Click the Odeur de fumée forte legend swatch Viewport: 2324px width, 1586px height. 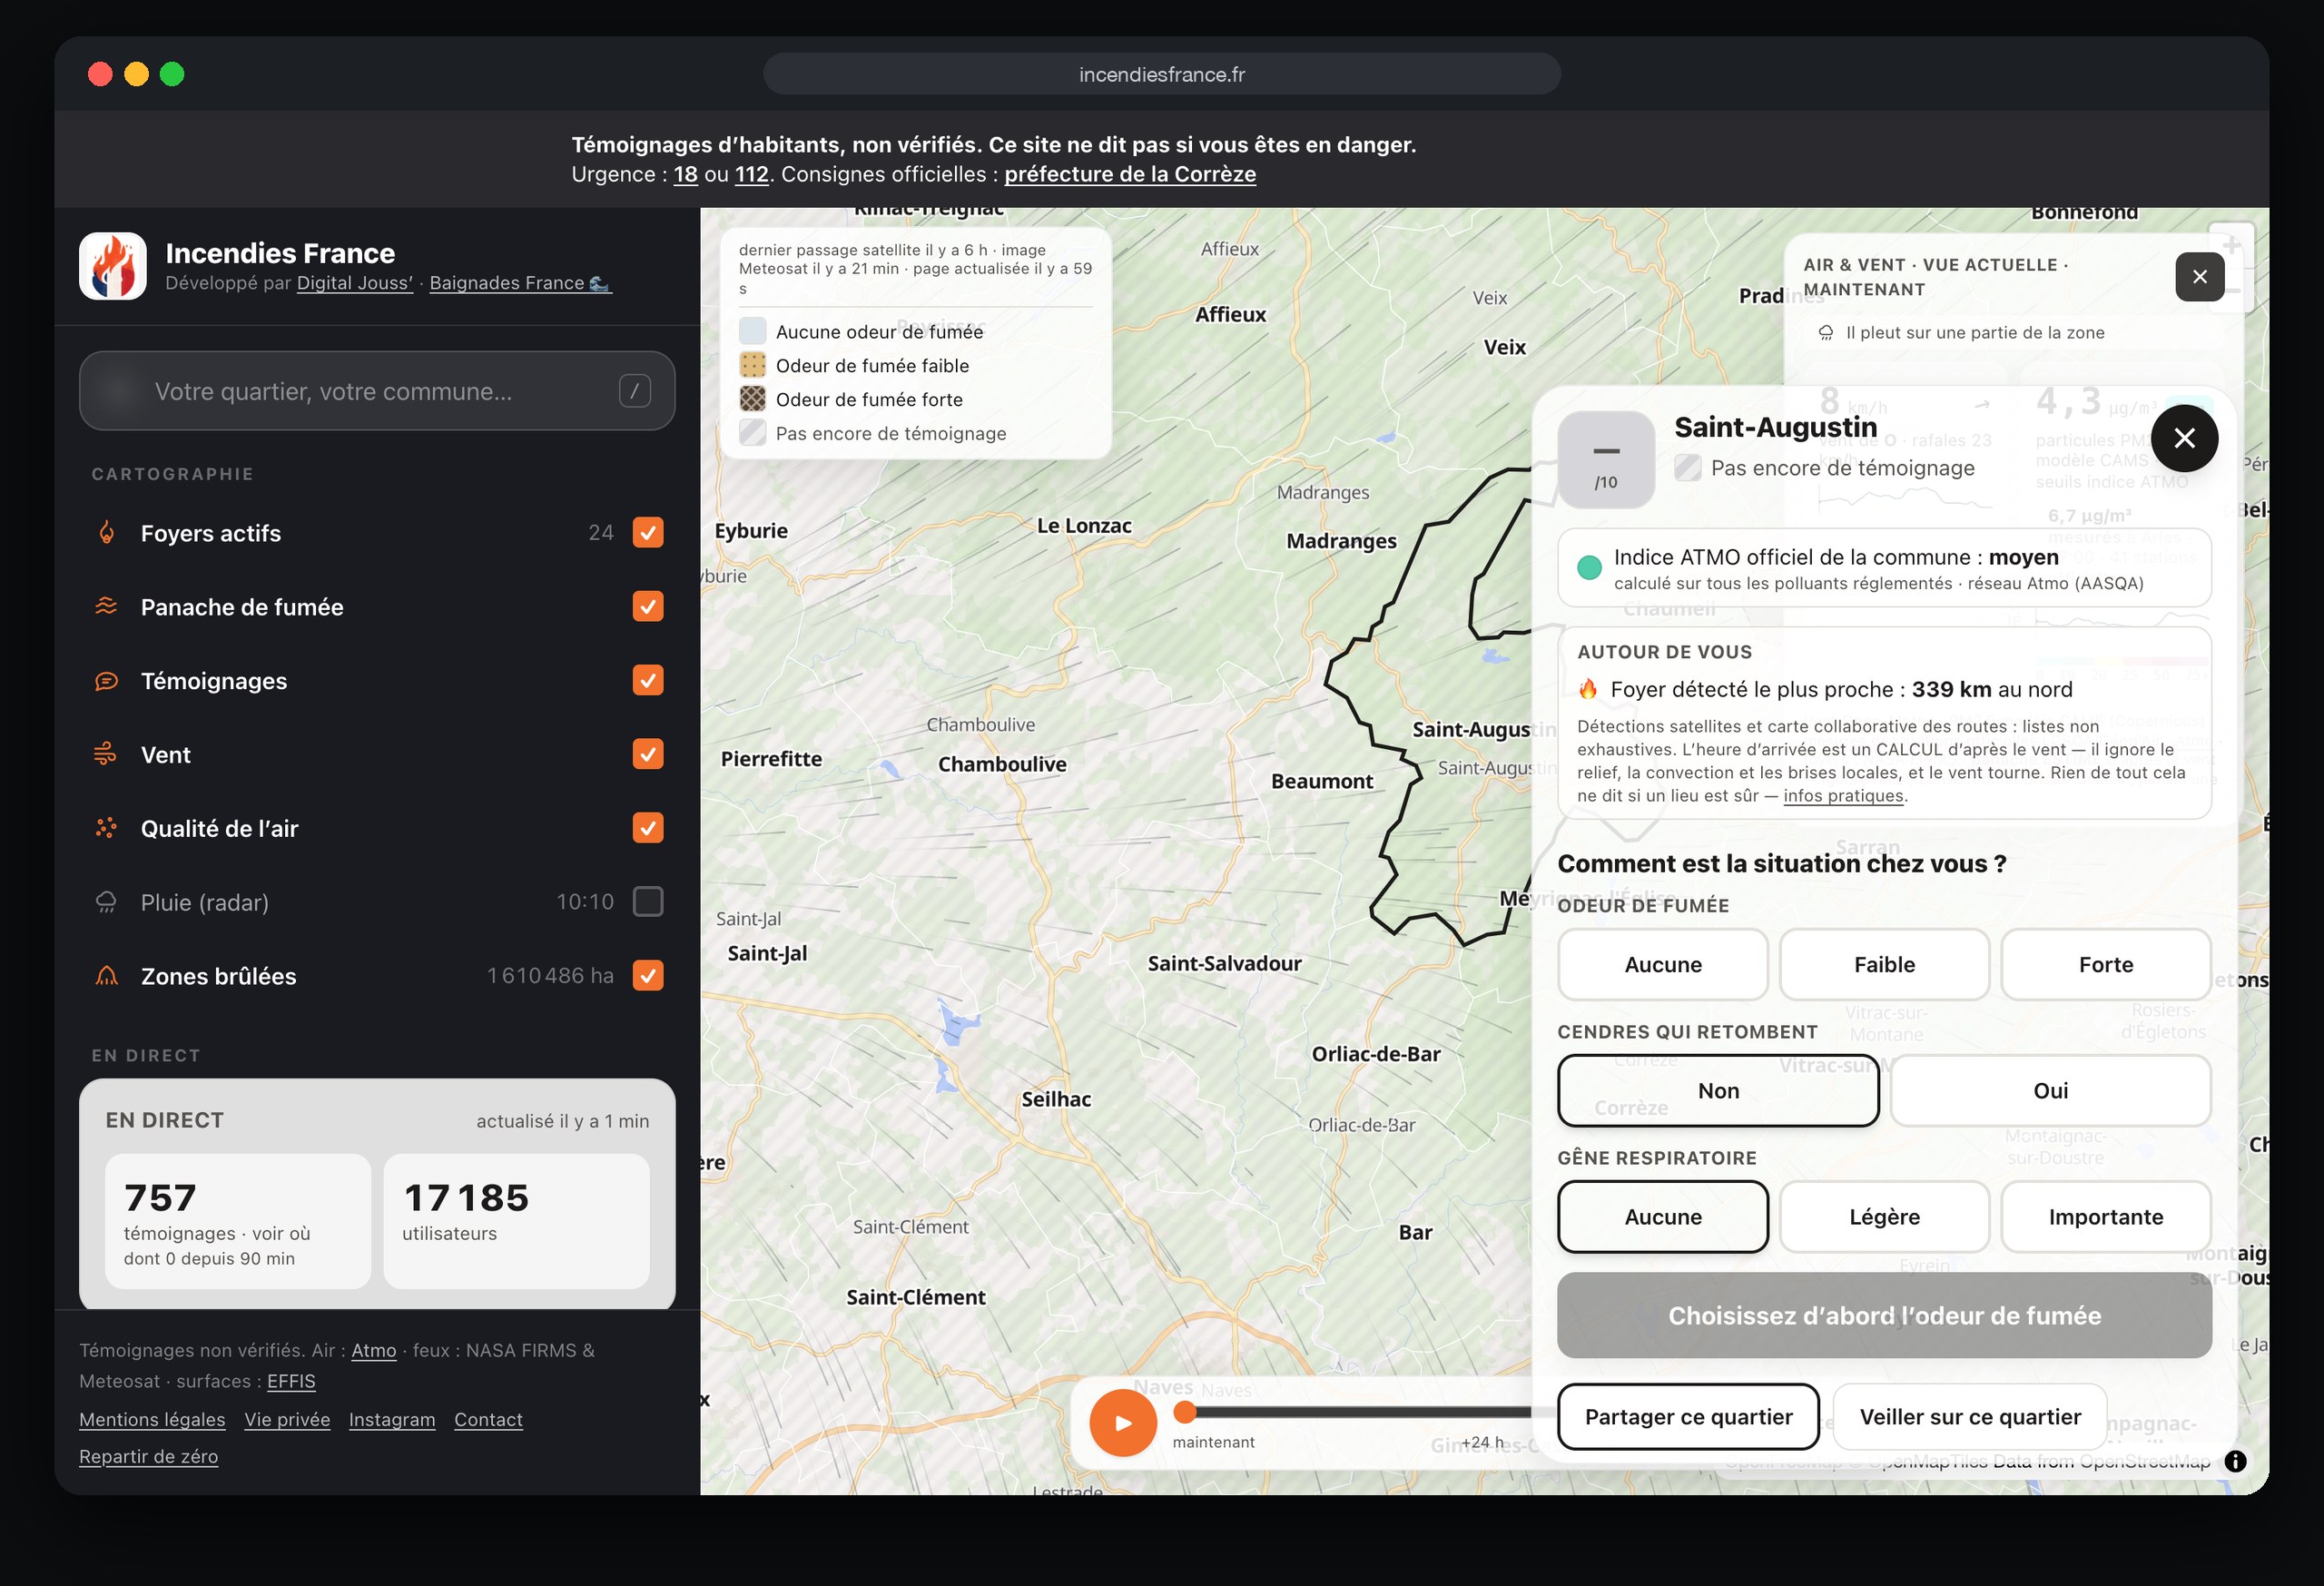pos(752,399)
